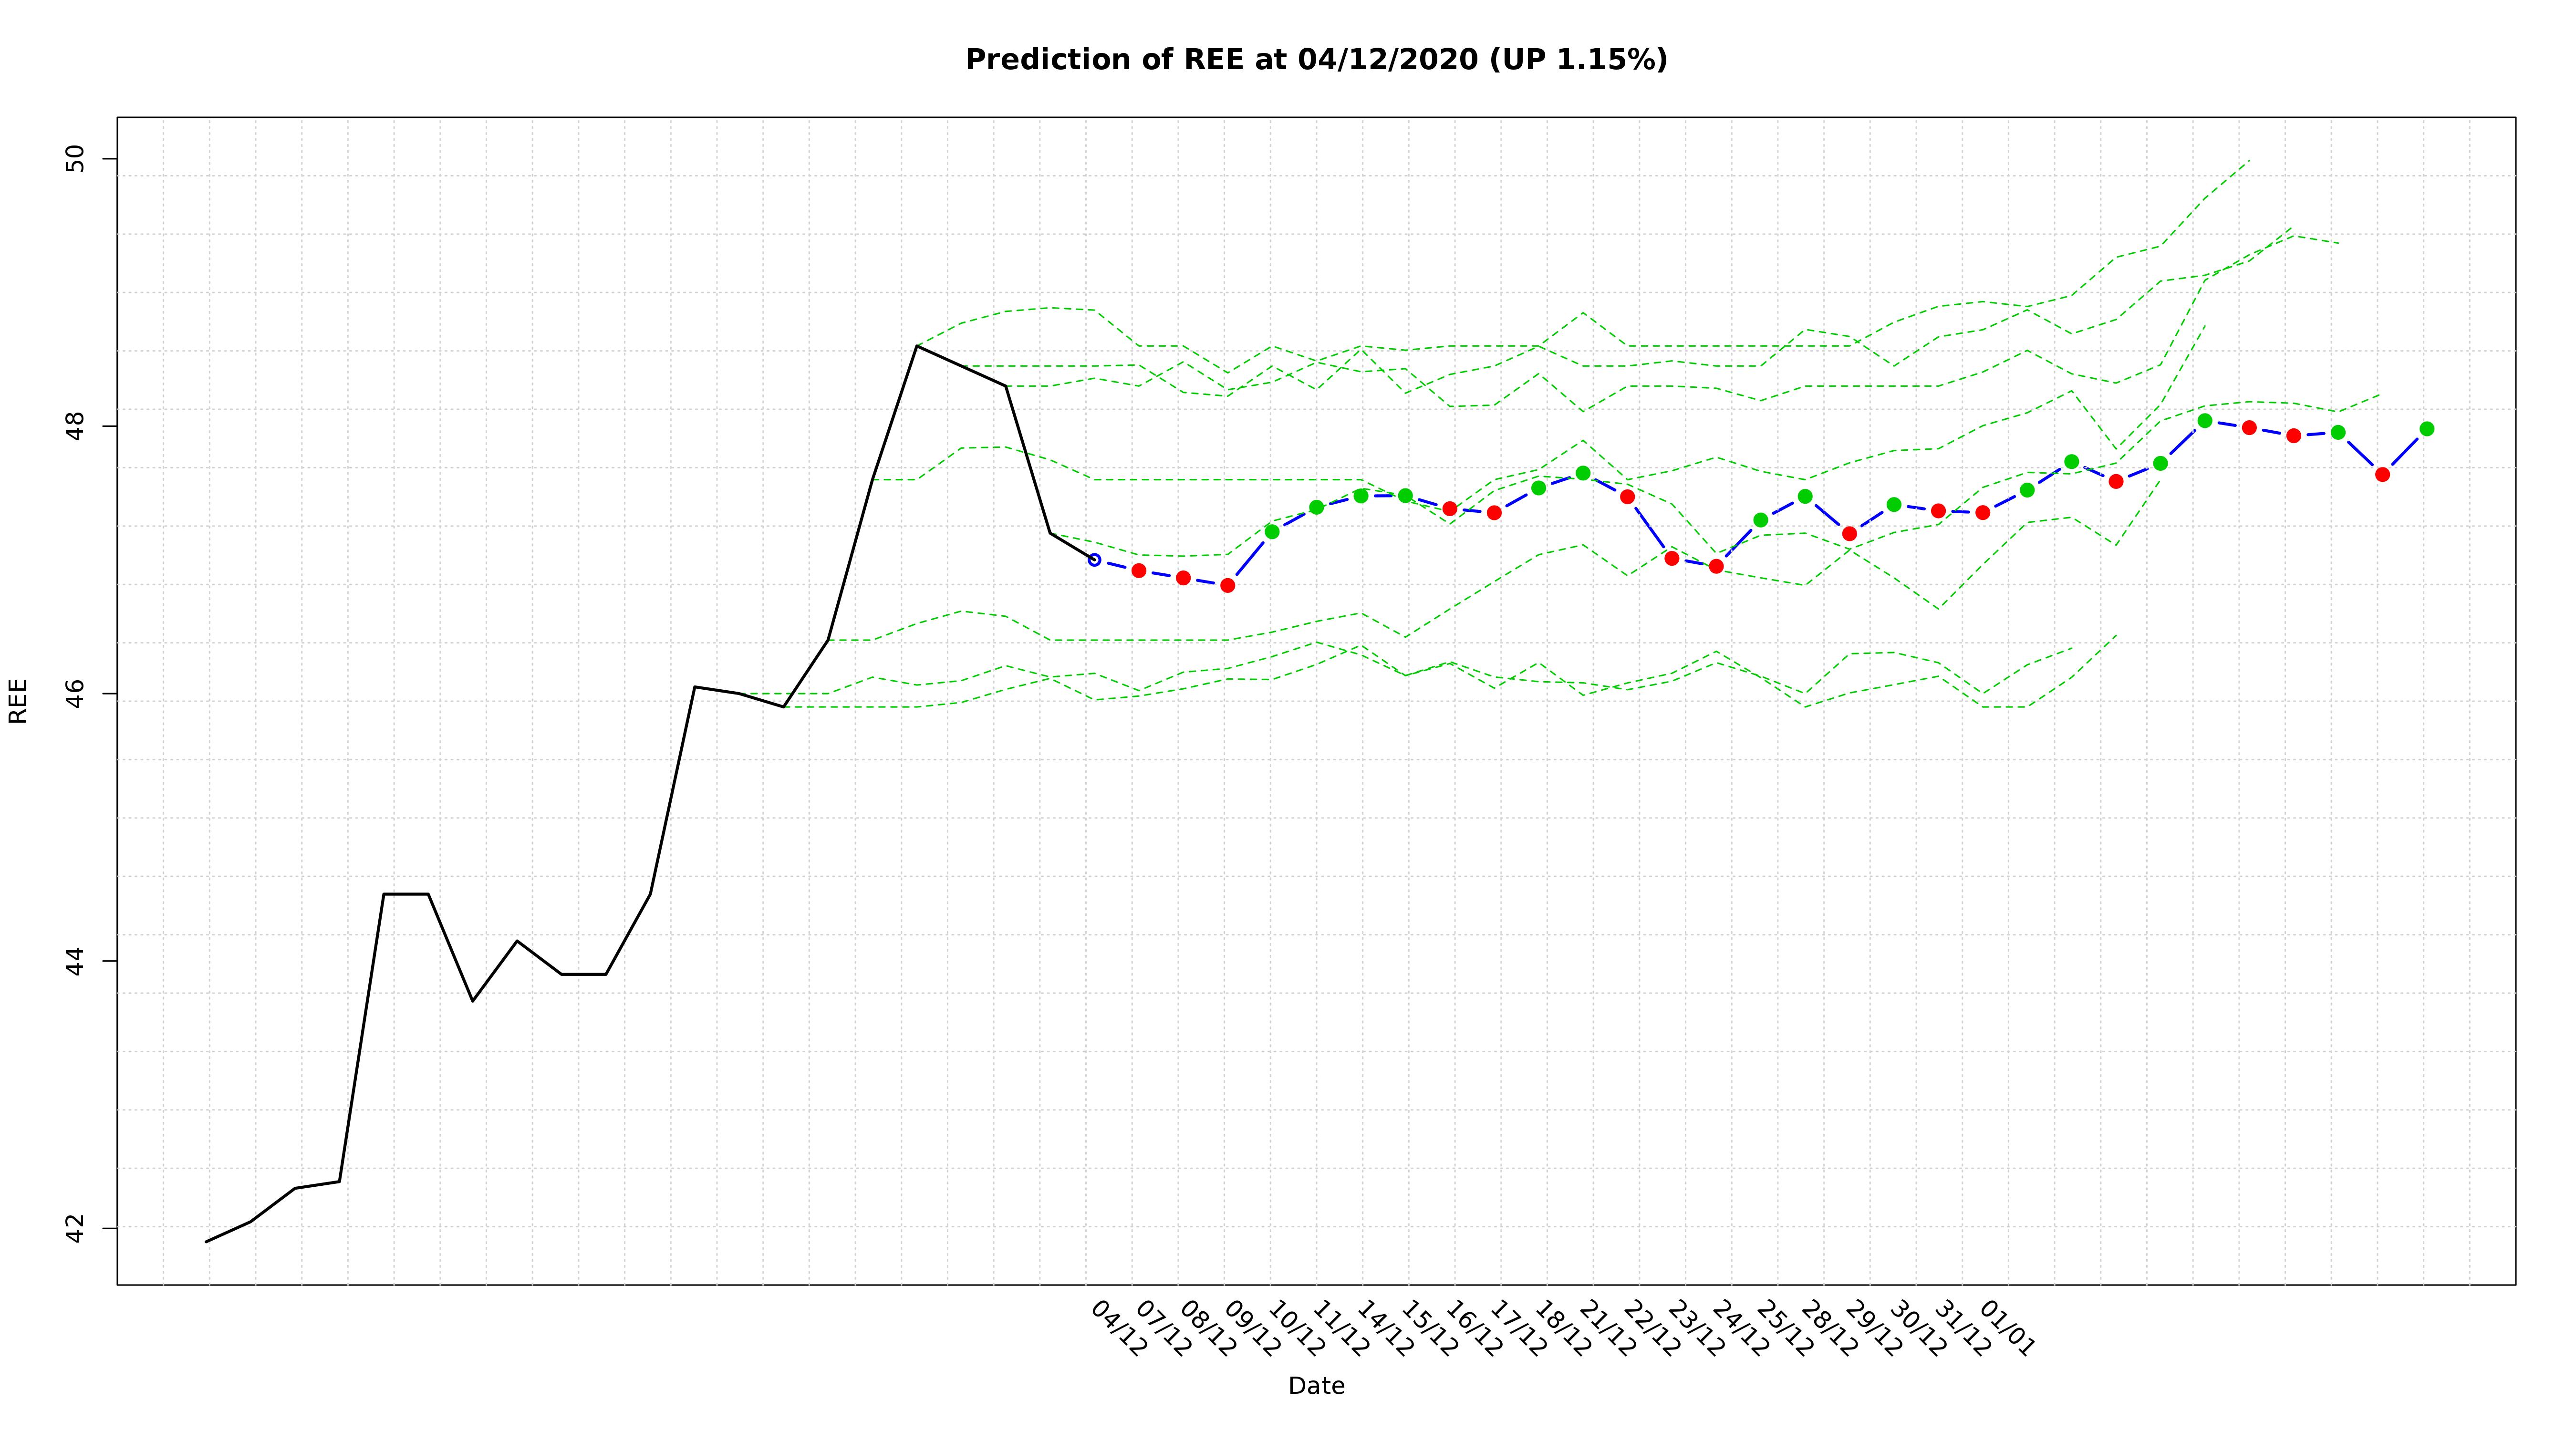
Task: Click the chart title Prediction of REE
Action: 1316,60
